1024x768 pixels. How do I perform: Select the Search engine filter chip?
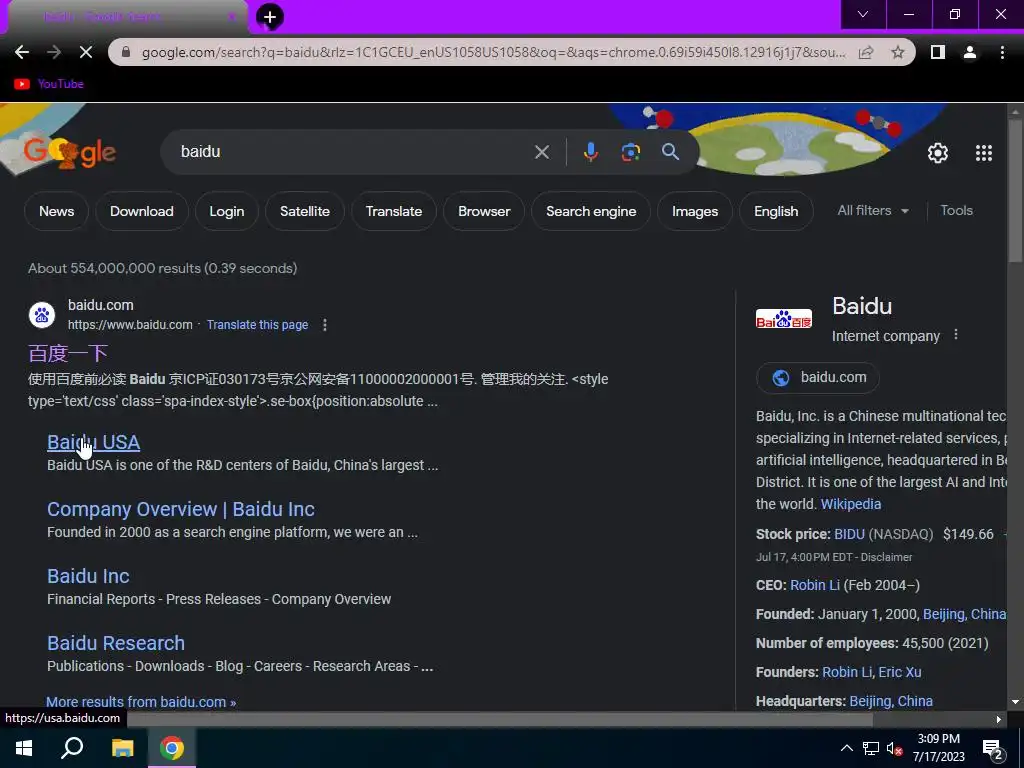coord(591,211)
